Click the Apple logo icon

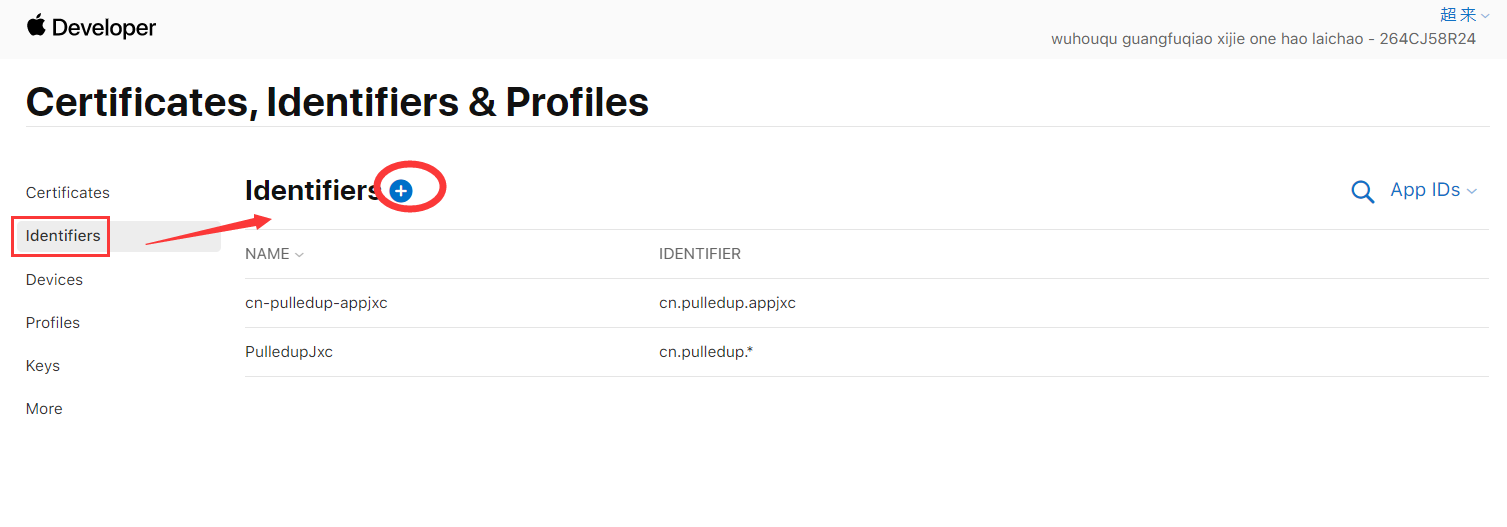pyautogui.click(x=37, y=26)
